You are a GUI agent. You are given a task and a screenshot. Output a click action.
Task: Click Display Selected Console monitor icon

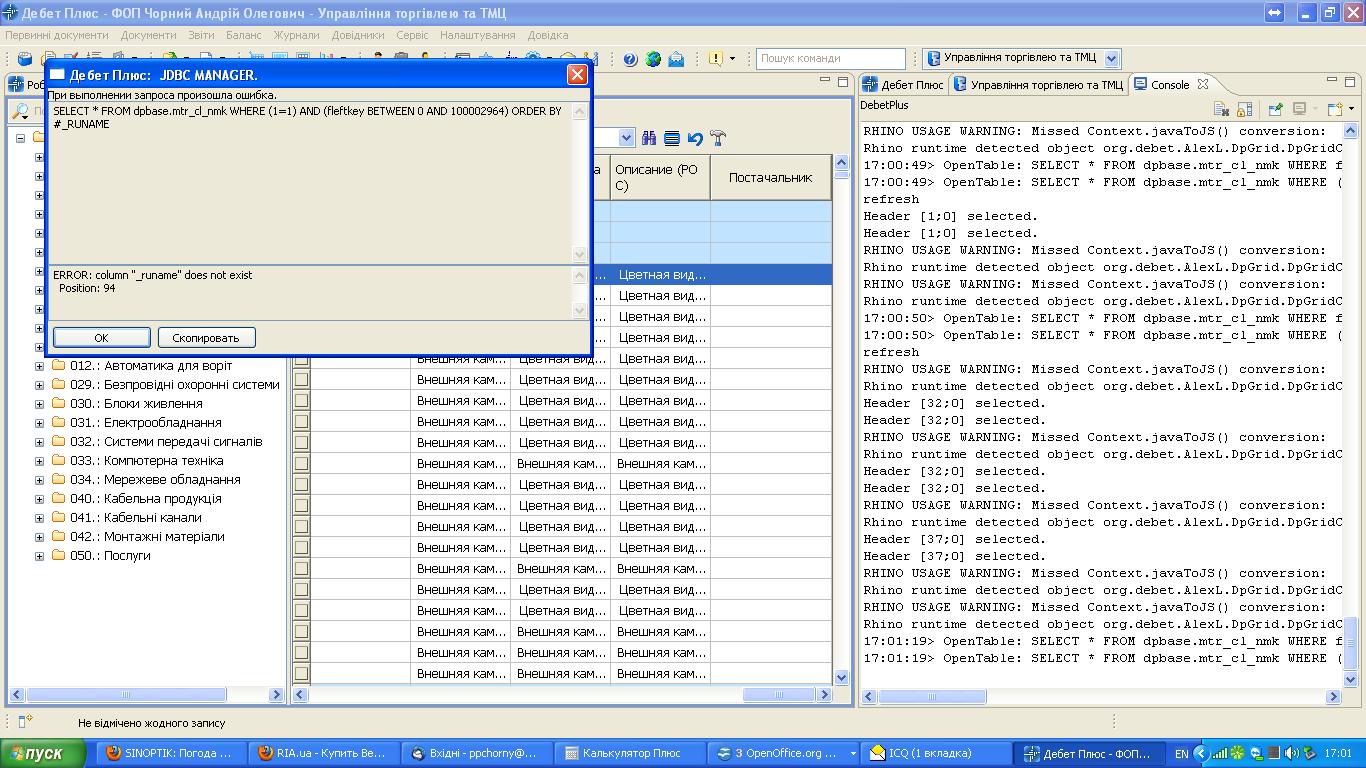click(x=1299, y=108)
